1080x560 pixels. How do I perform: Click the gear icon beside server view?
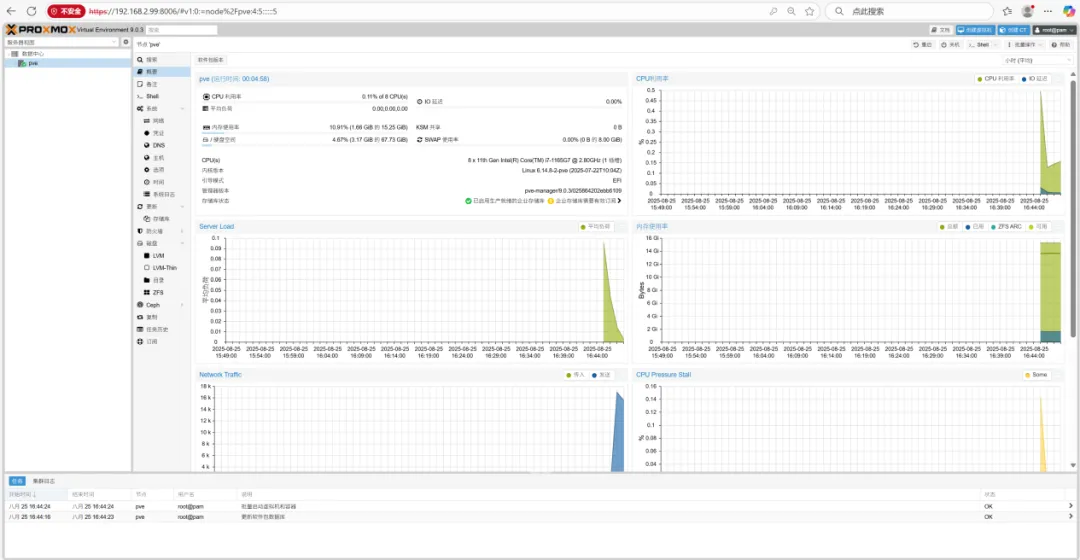click(125, 43)
